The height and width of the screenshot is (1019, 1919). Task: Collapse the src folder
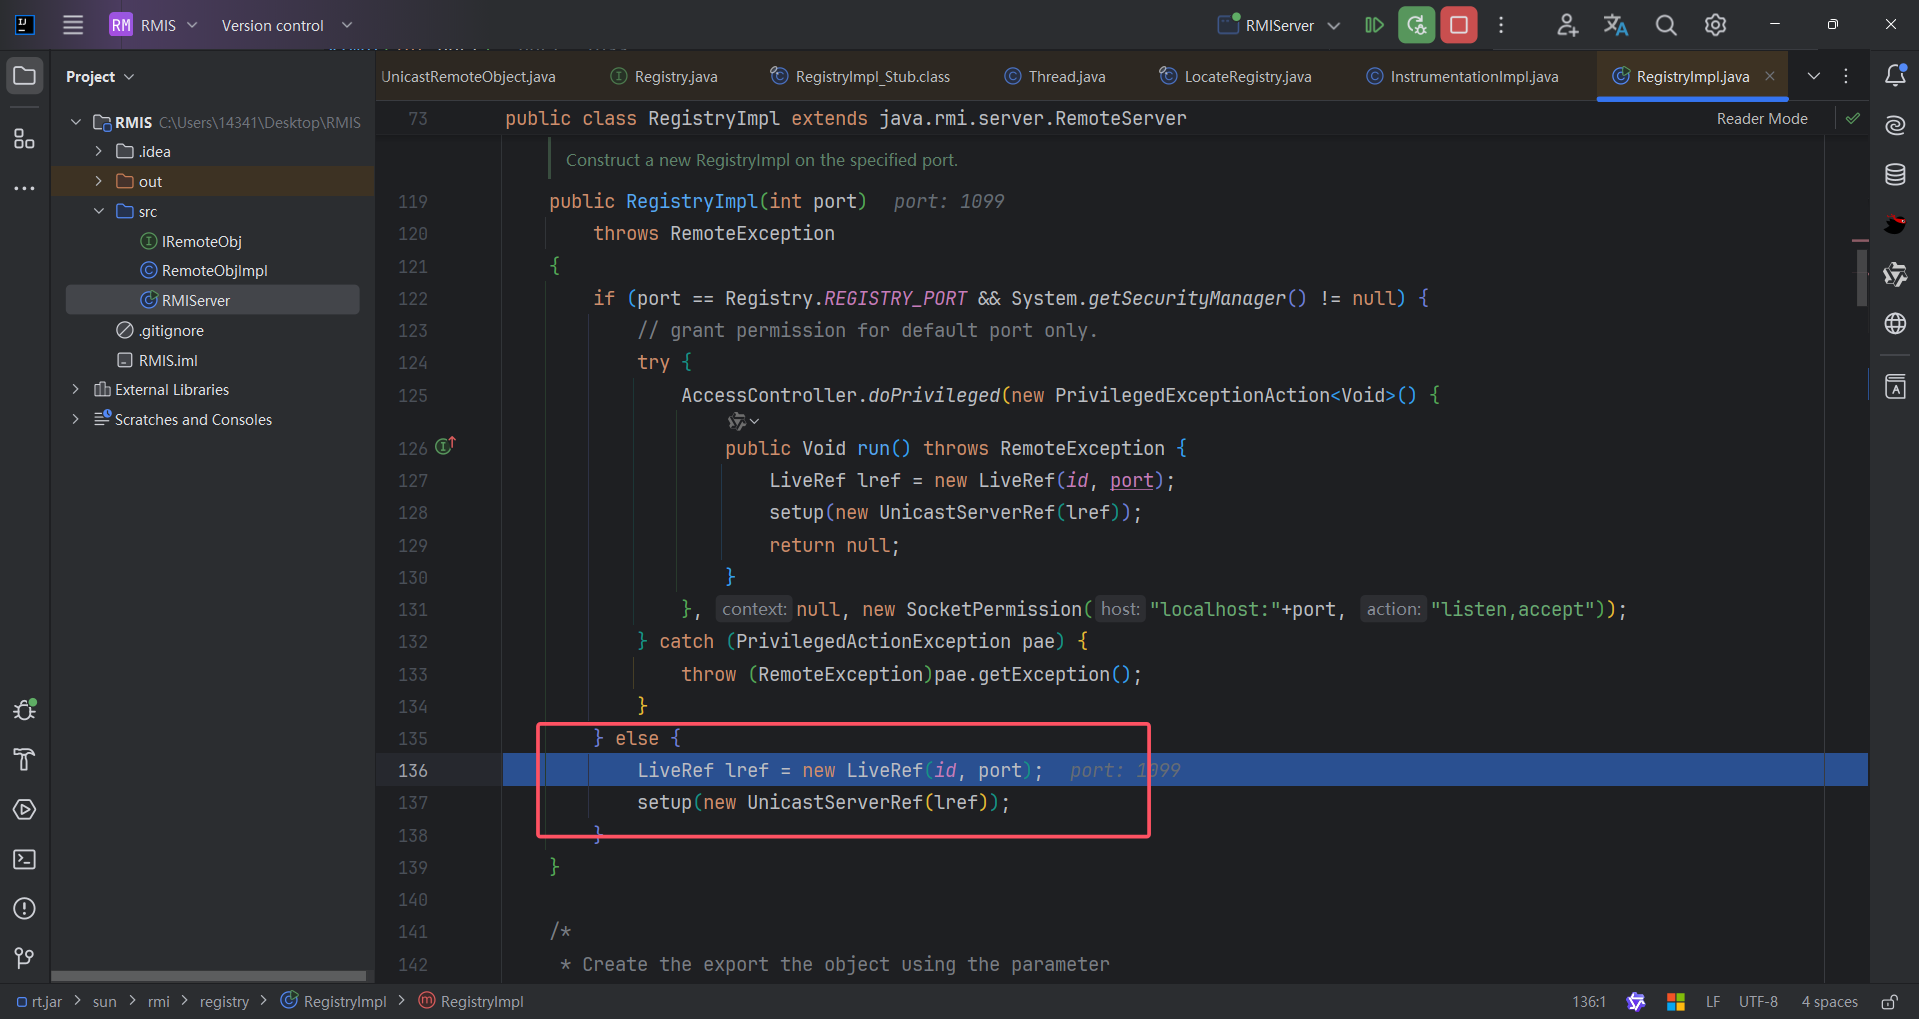[98, 211]
